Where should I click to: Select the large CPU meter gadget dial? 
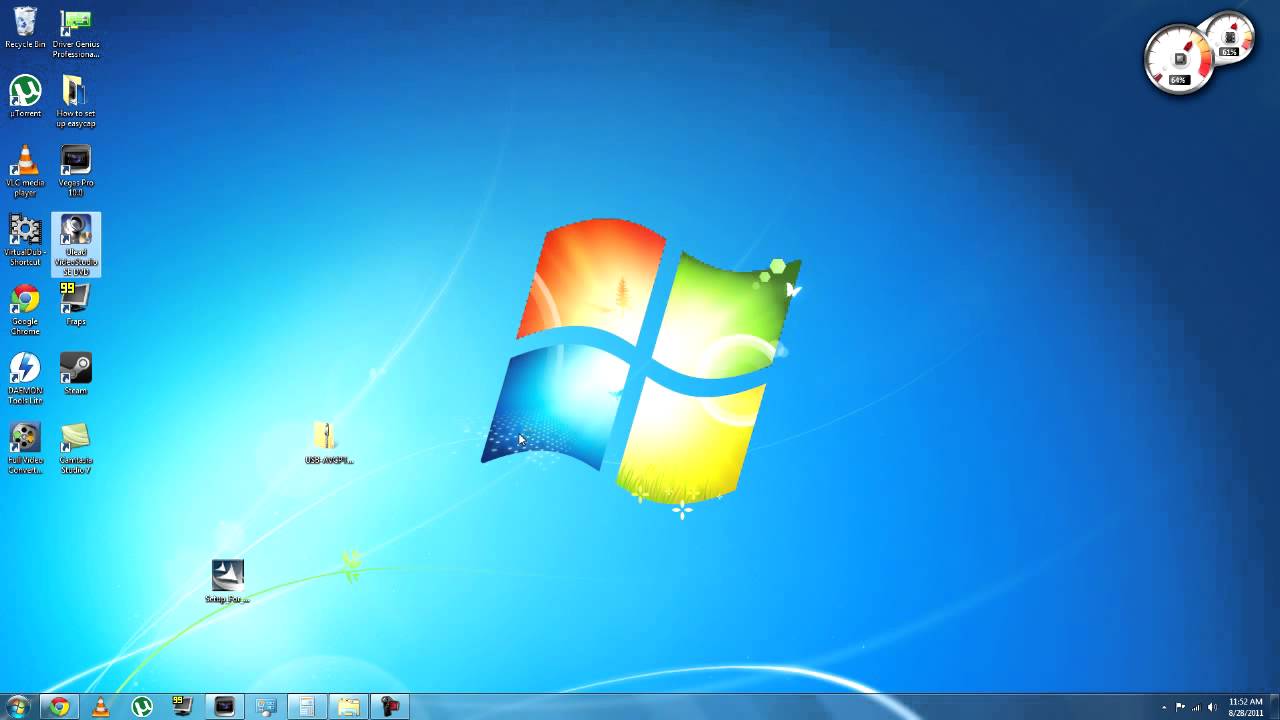point(1179,59)
